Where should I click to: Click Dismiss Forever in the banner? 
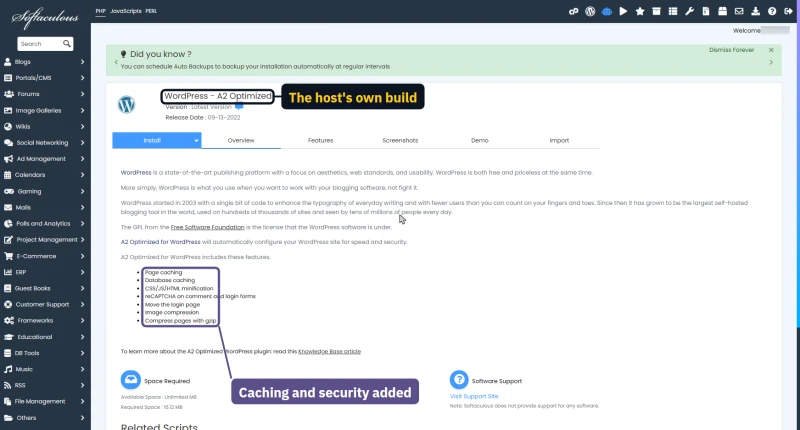(x=731, y=50)
